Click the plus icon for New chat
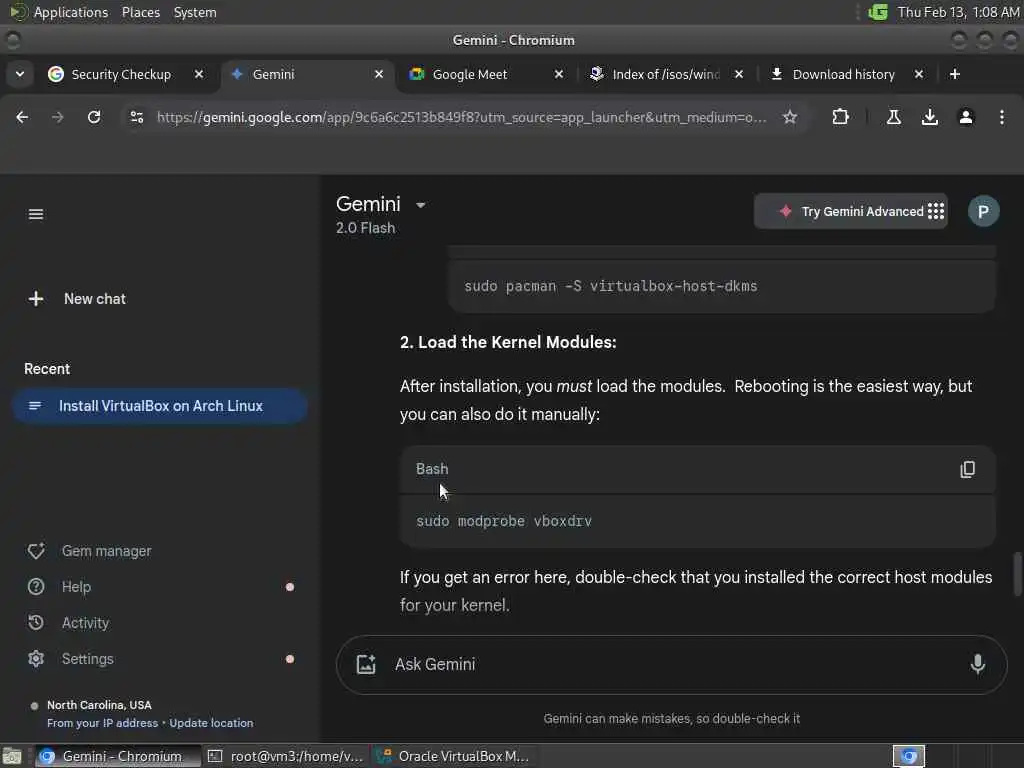Viewport: 1024px width, 768px height. pos(36,299)
